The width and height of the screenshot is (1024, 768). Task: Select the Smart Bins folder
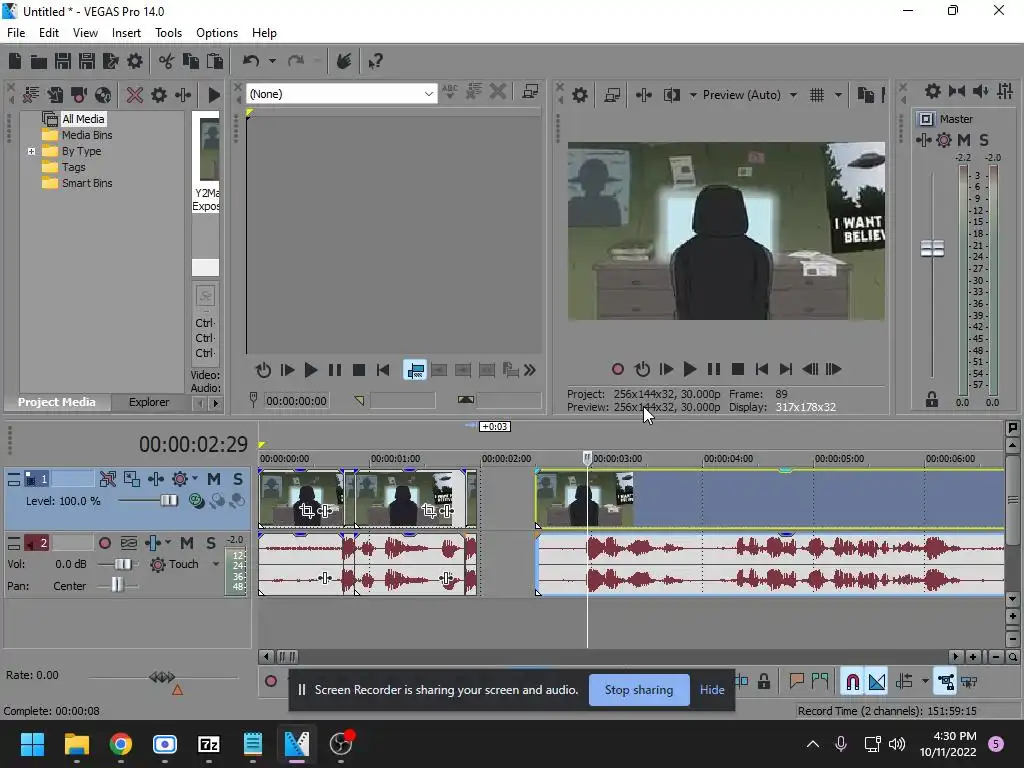(x=87, y=184)
